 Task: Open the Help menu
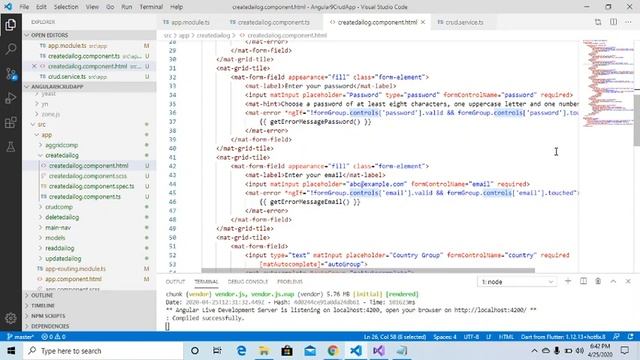point(176,7)
